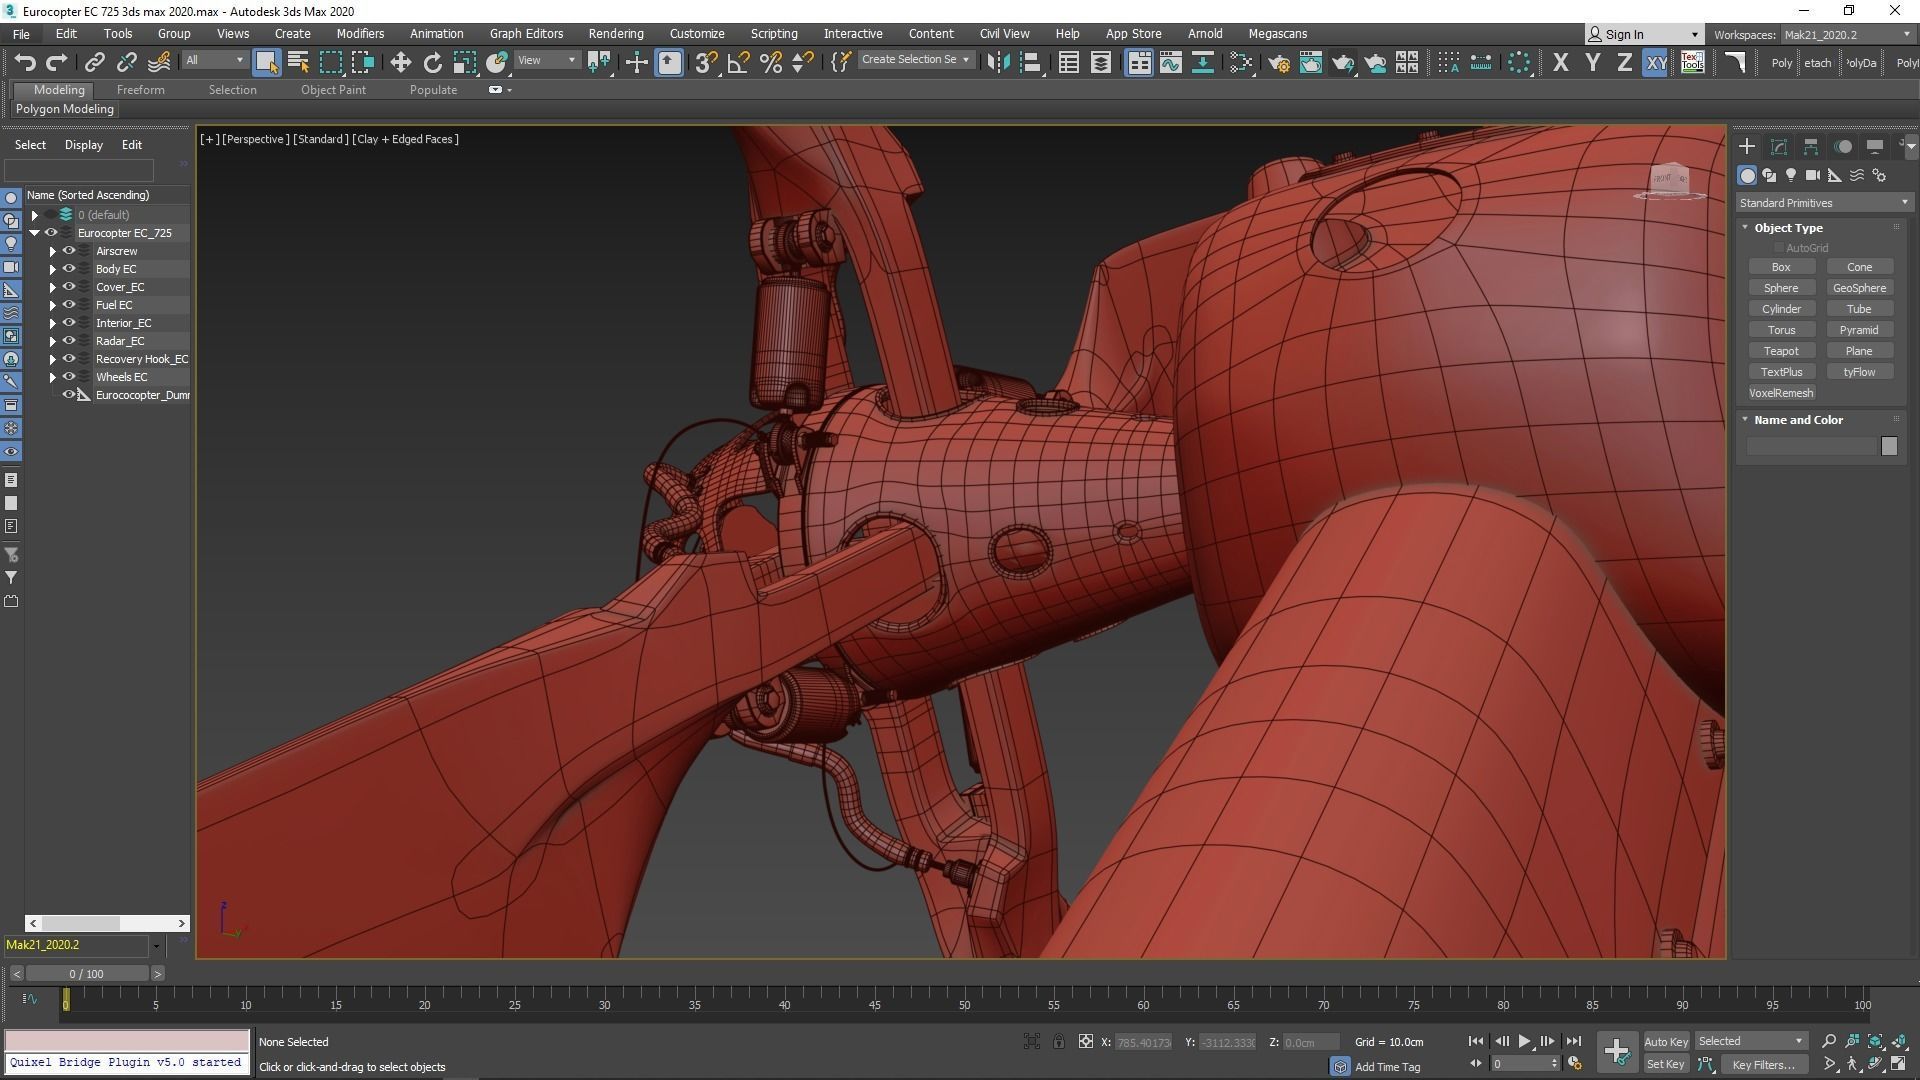
Task: Click the Mirror tool icon
Action: tap(997, 63)
